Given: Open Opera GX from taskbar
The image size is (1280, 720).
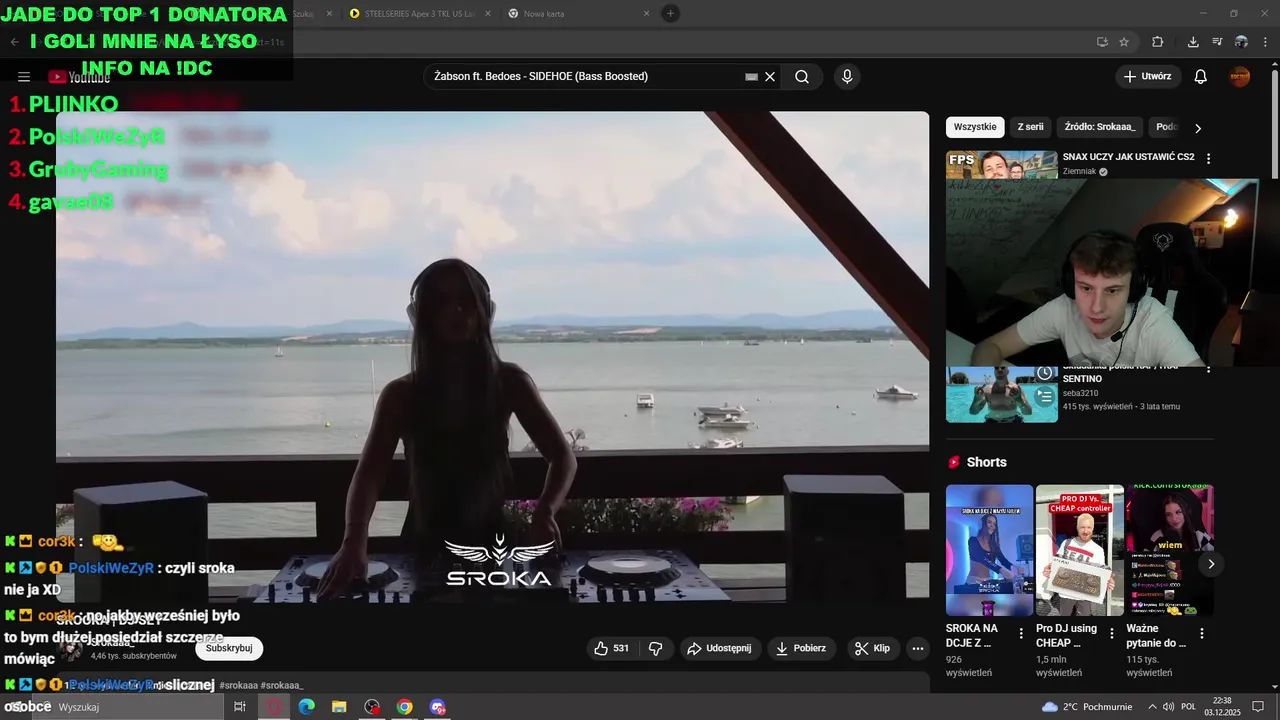Looking at the screenshot, I should coord(274,707).
